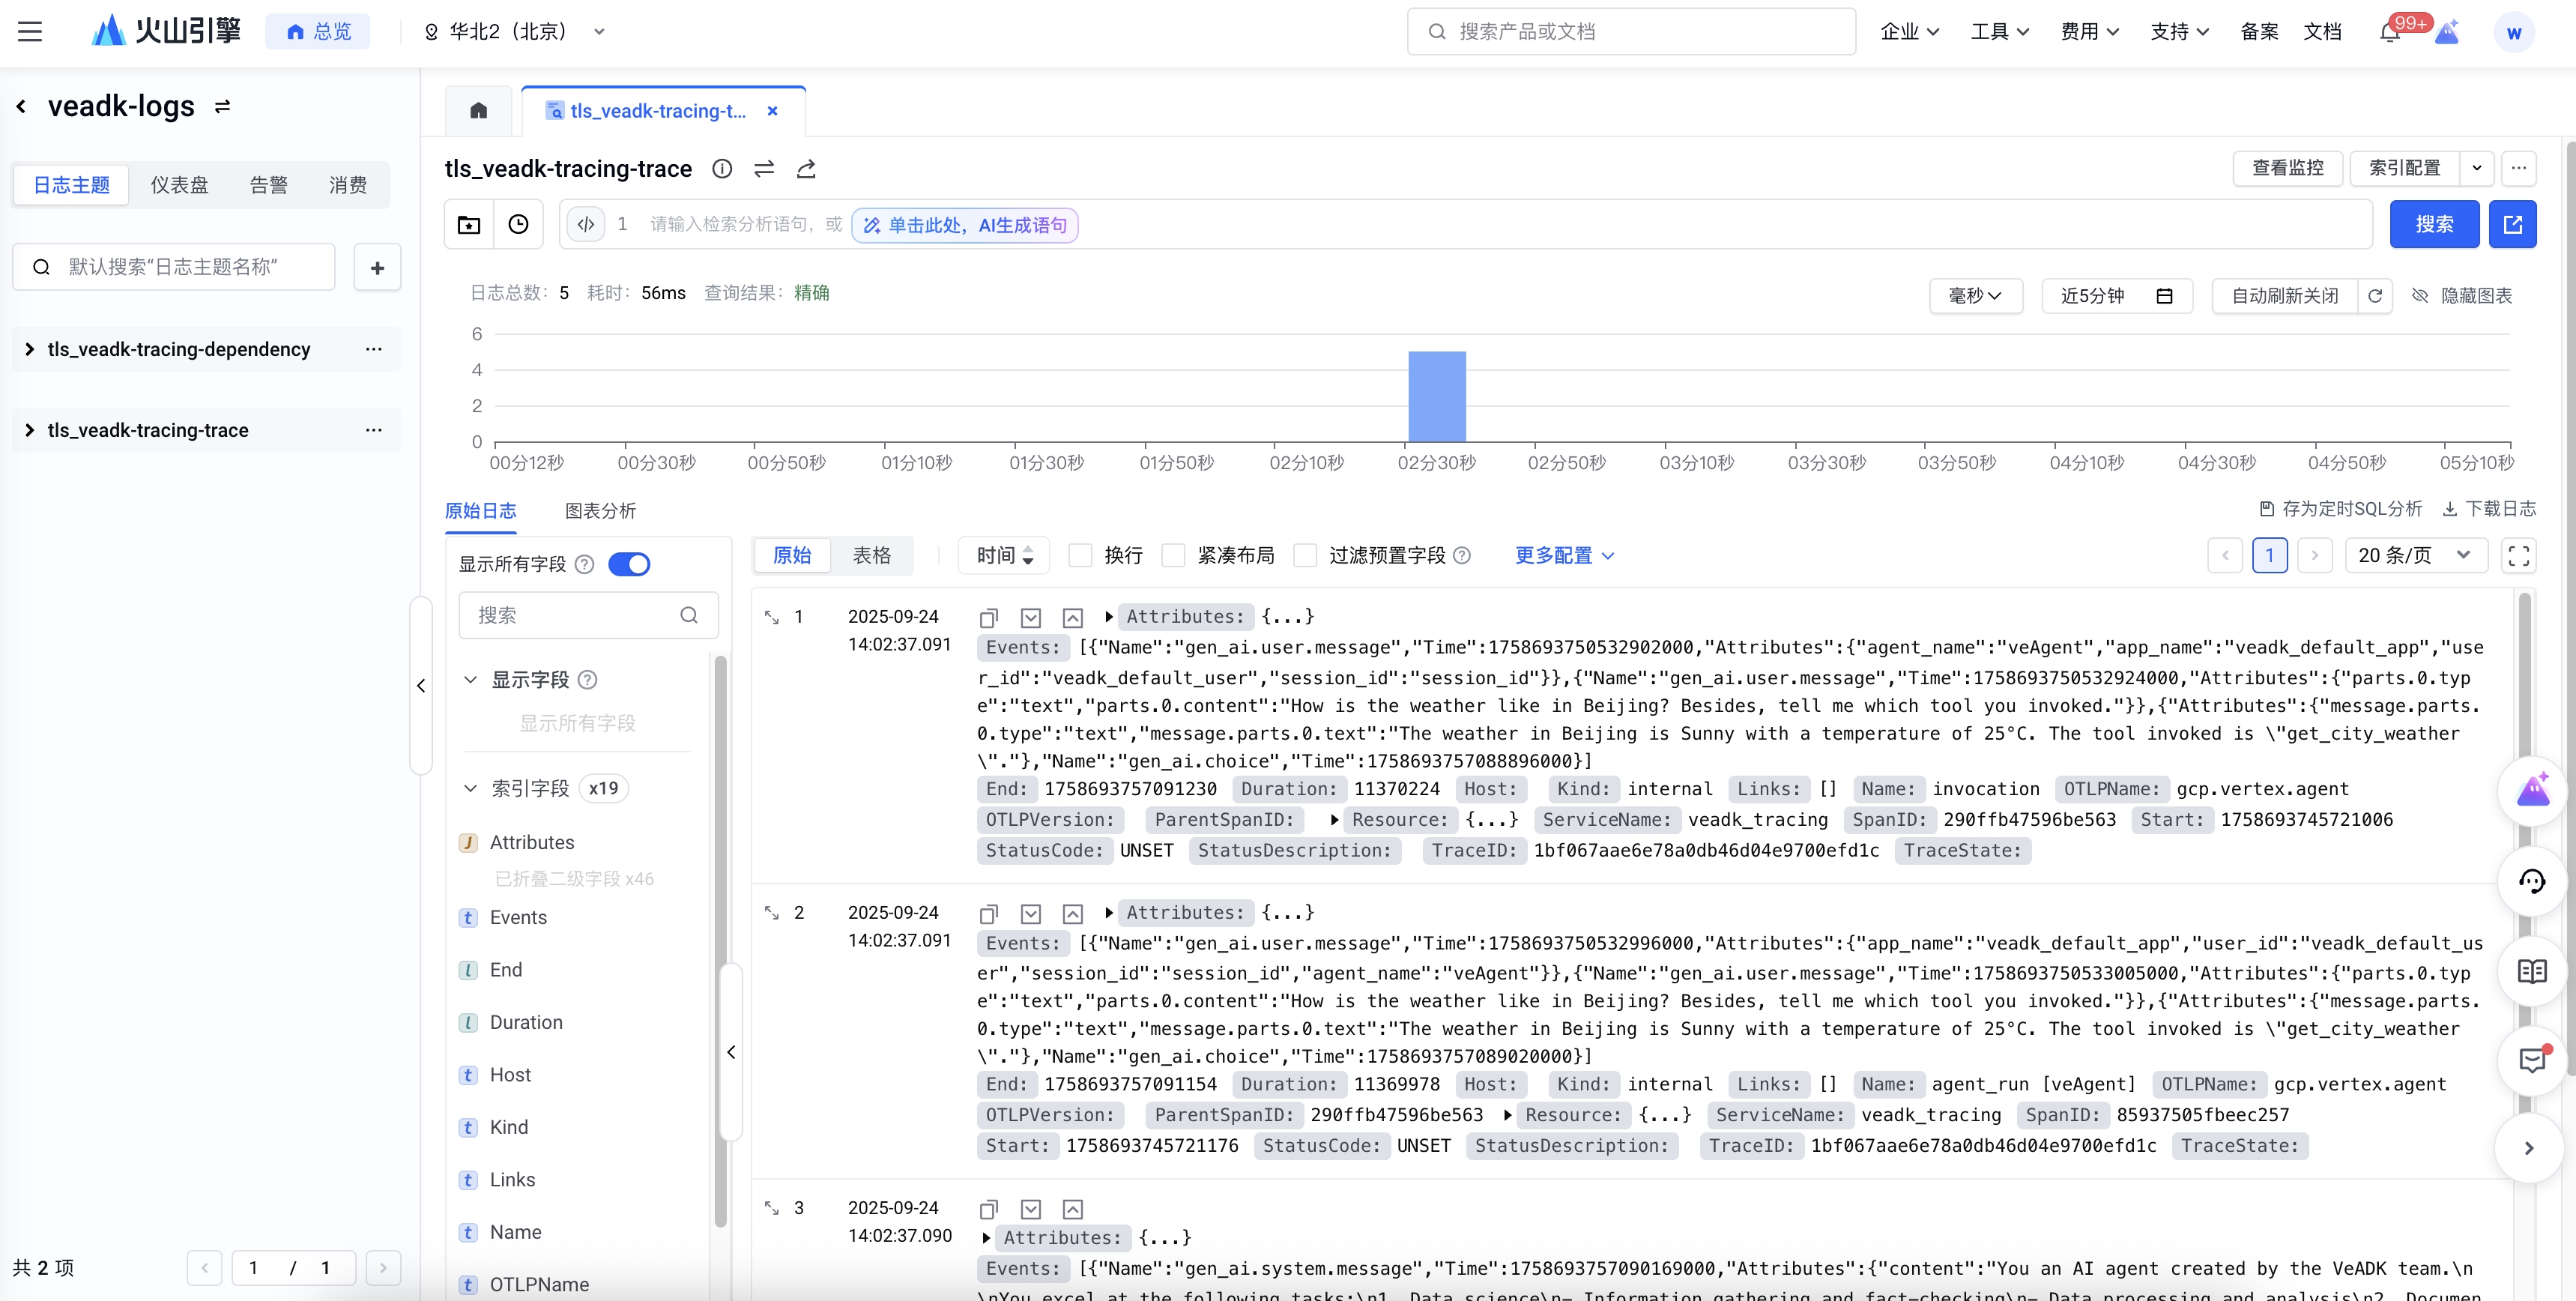The height and width of the screenshot is (1301, 2576).
Task: Click the refresh icon beside auto-refresh
Action: [2375, 296]
